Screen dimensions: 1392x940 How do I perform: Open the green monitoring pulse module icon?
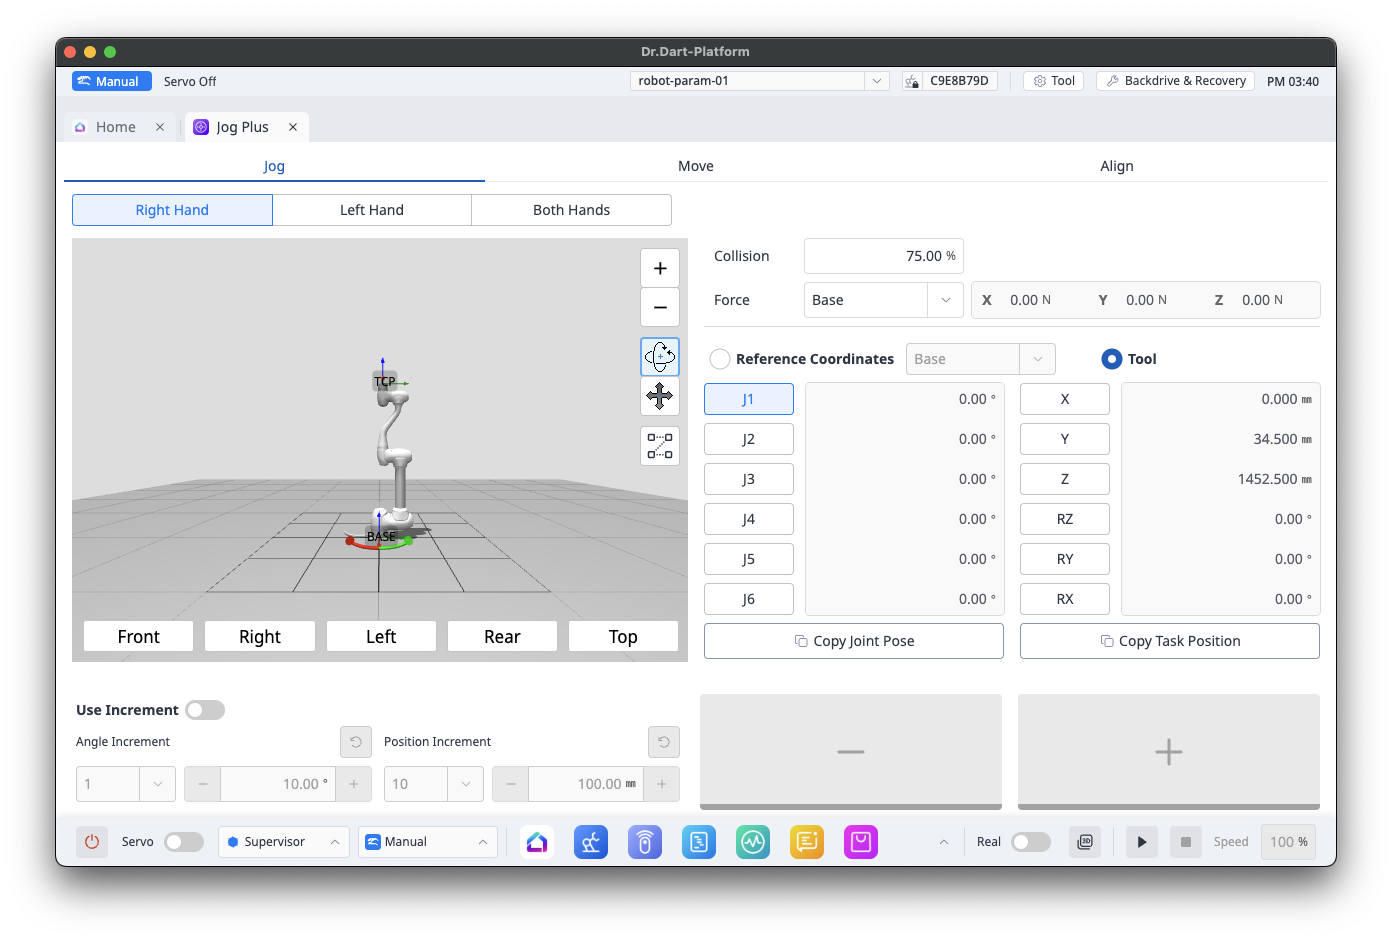point(753,842)
